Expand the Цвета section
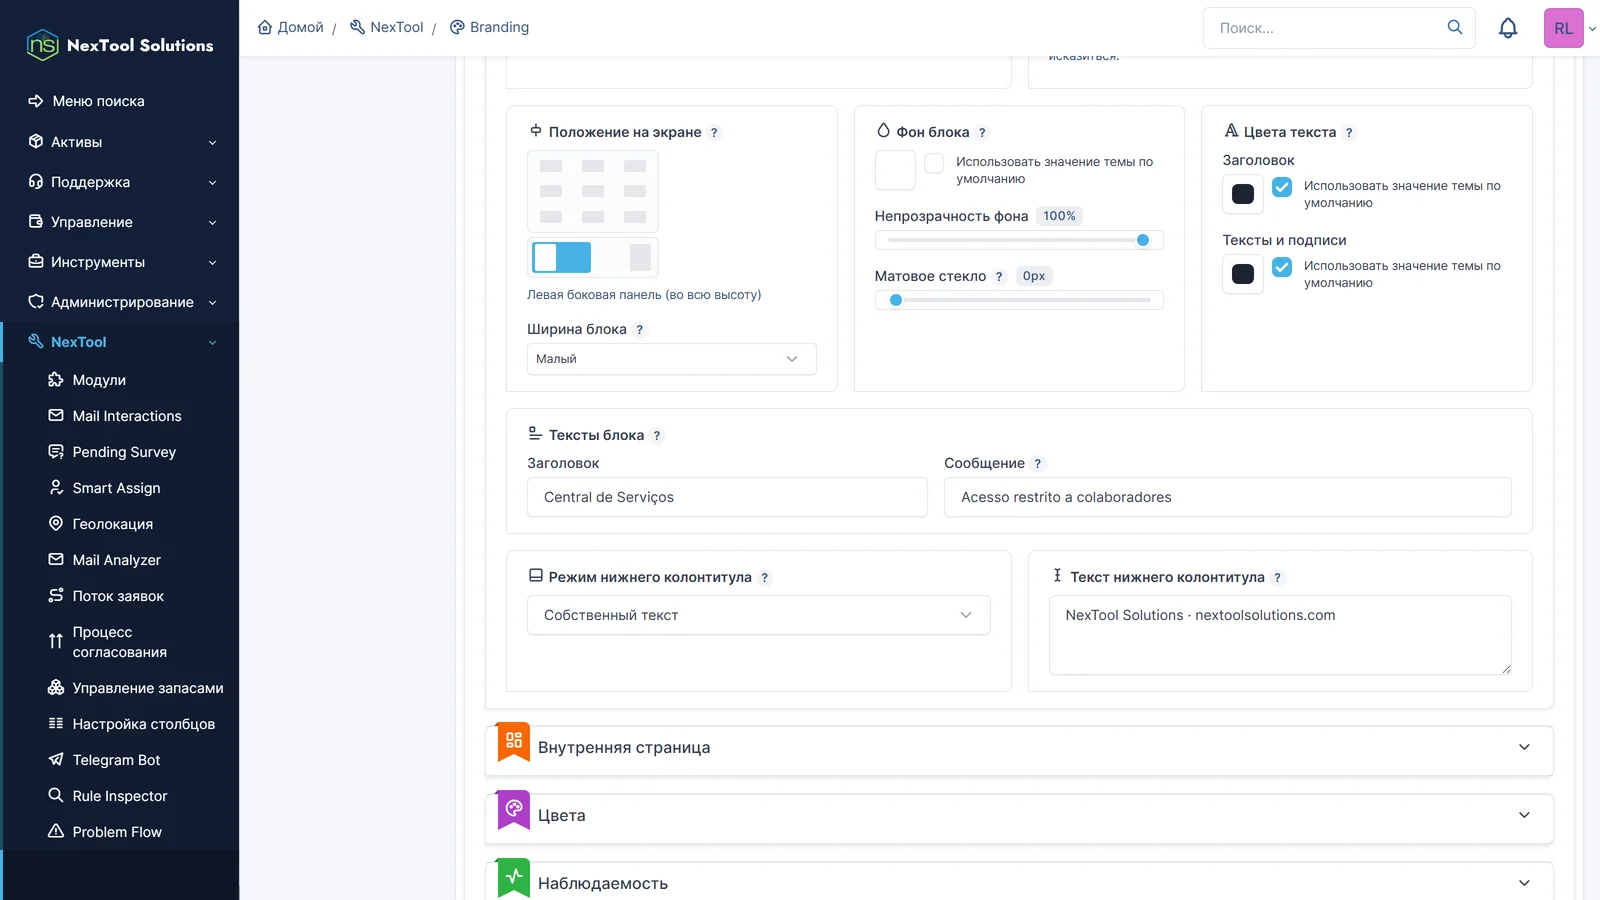 tap(1019, 816)
